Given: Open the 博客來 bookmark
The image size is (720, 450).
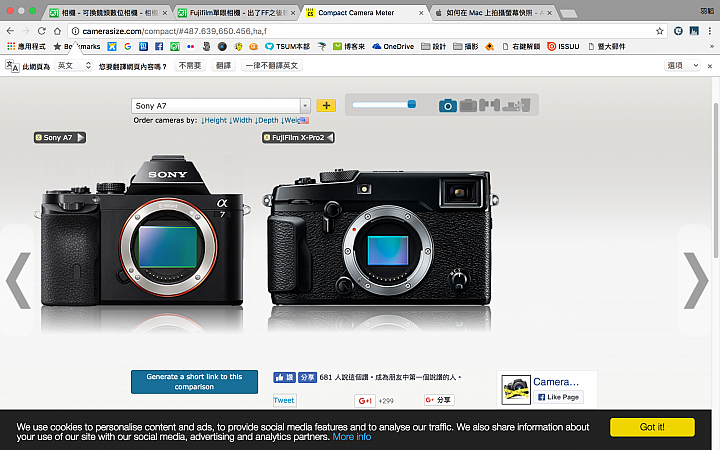Looking at the screenshot, I should click(x=349, y=46).
